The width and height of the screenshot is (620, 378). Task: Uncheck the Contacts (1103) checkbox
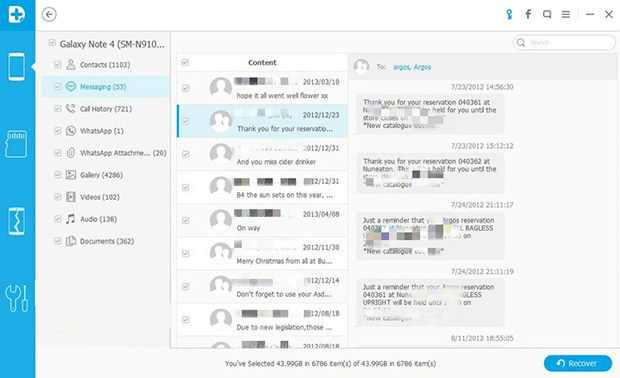coord(58,64)
